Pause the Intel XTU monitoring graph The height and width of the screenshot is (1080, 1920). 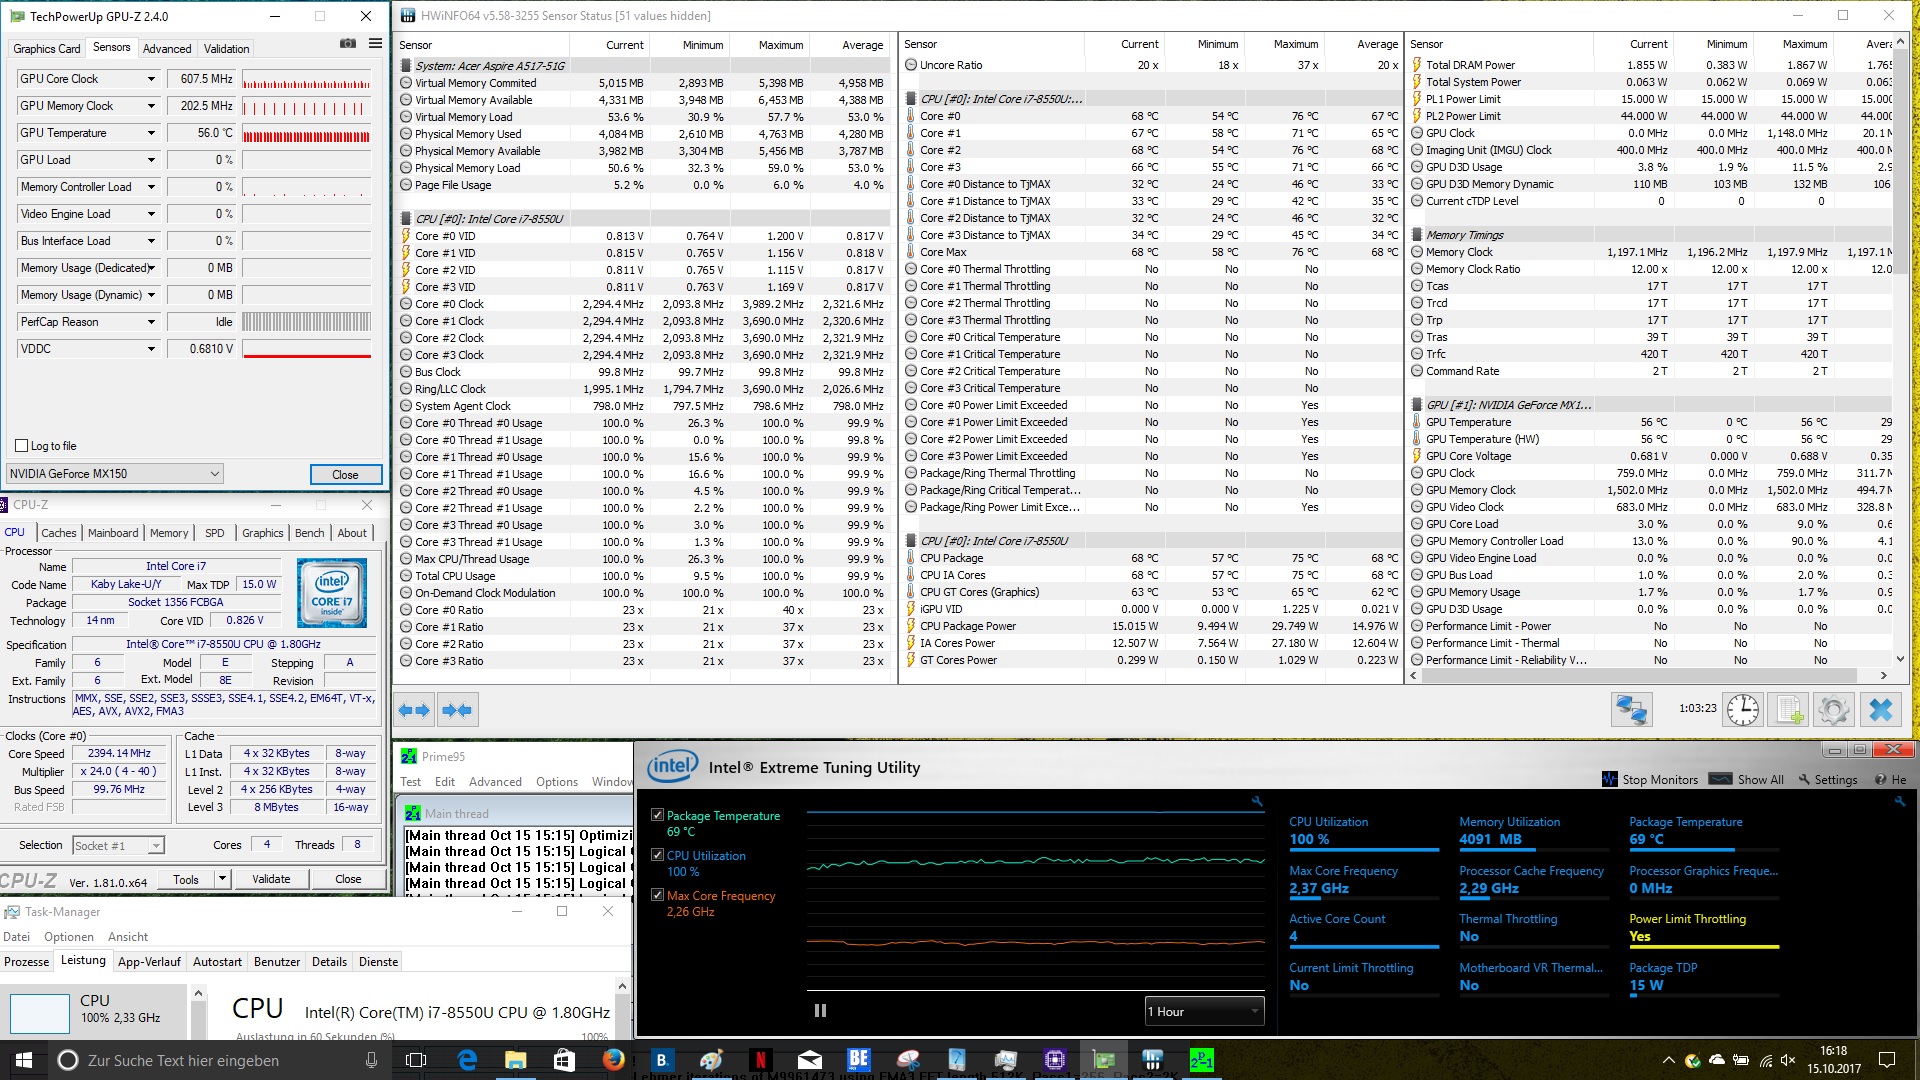tap(820, 1011)
